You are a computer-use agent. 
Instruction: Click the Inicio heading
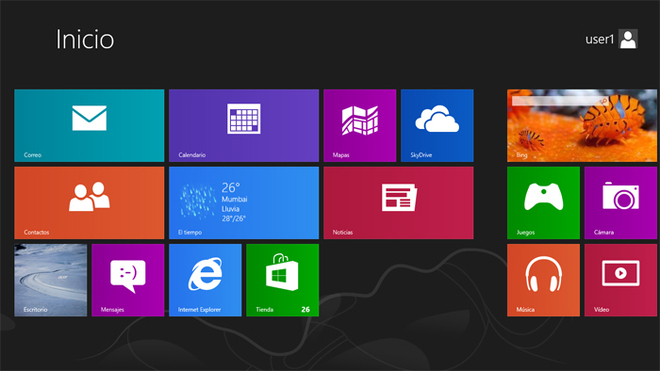pyautogui.click(x=85, y=39)
